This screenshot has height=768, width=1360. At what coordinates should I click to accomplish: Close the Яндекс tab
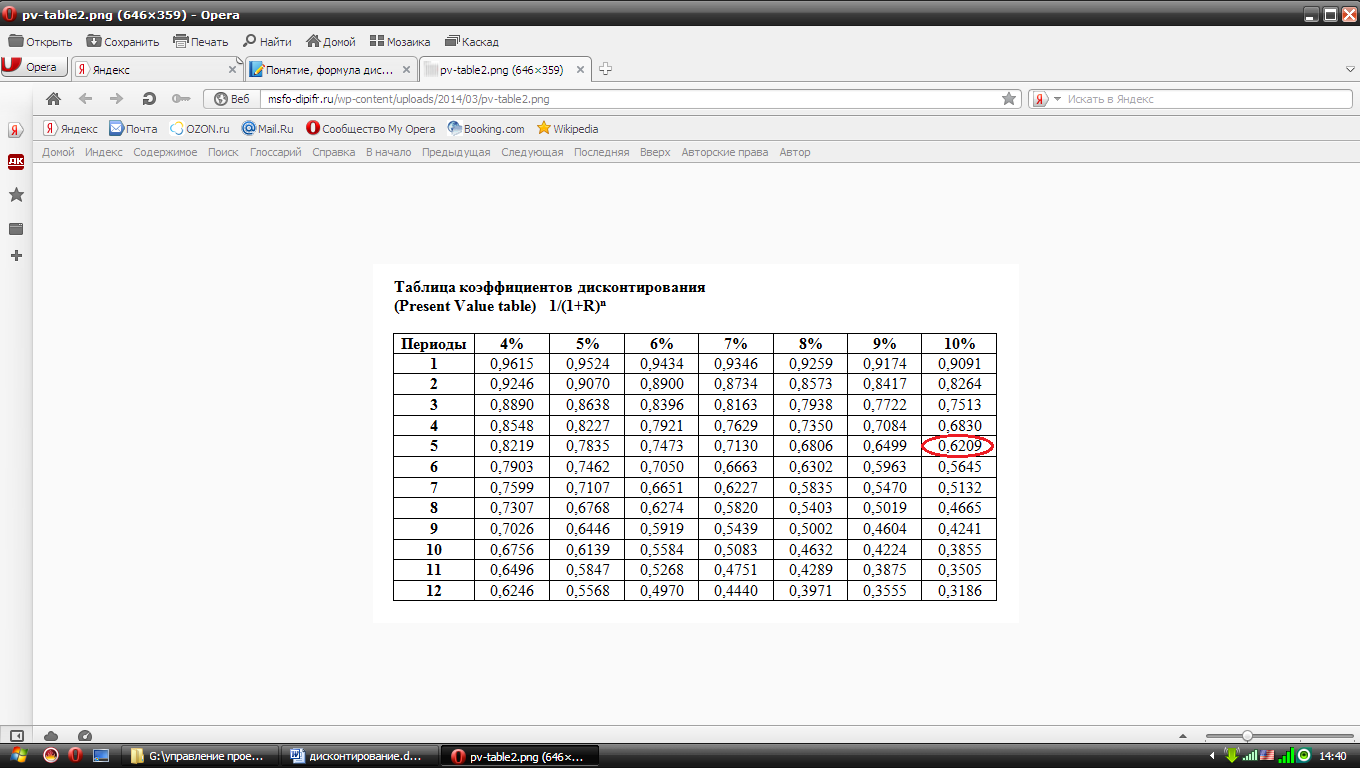232,70
